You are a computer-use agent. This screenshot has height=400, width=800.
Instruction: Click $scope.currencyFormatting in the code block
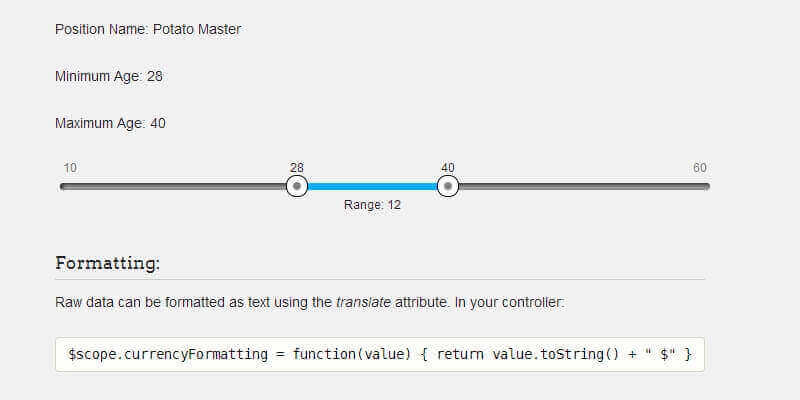click(x=166, y=354)
